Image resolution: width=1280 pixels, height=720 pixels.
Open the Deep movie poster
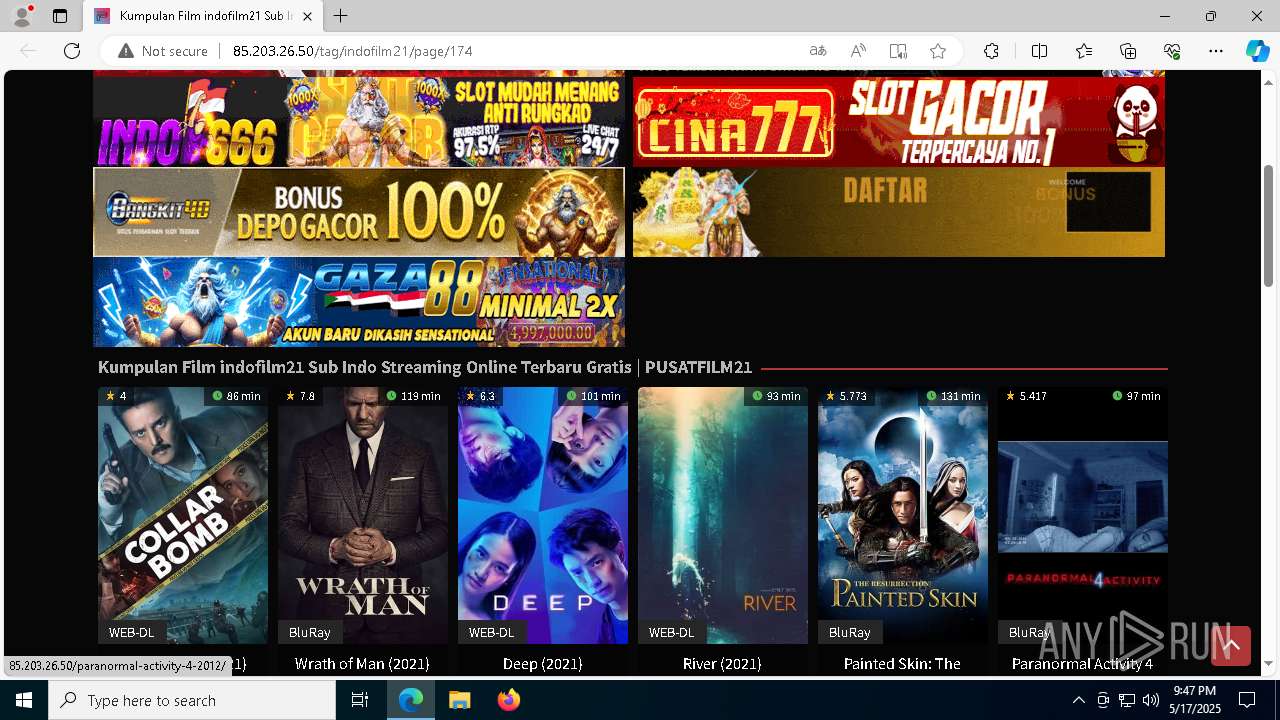point(543,515)
